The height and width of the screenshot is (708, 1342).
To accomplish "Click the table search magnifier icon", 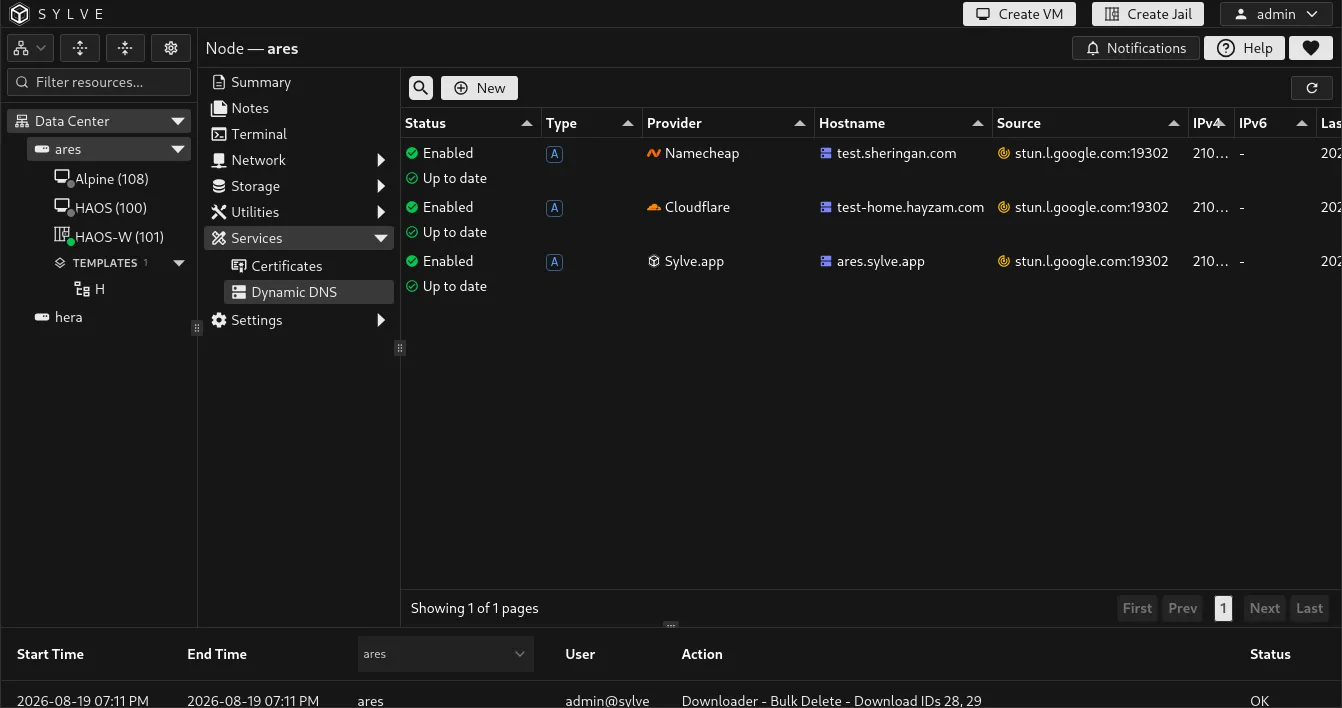I will coord(421,88).
